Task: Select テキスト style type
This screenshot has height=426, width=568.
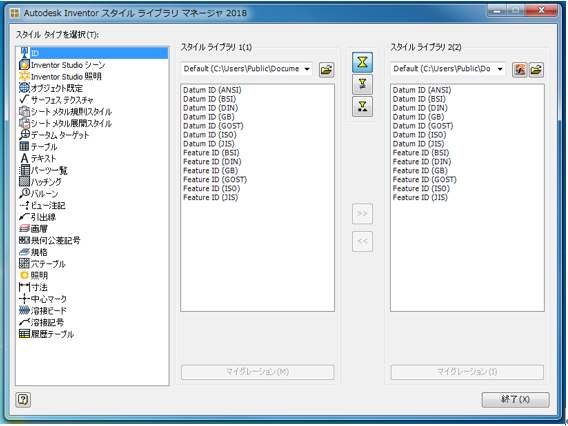Action: pos(38,158)
